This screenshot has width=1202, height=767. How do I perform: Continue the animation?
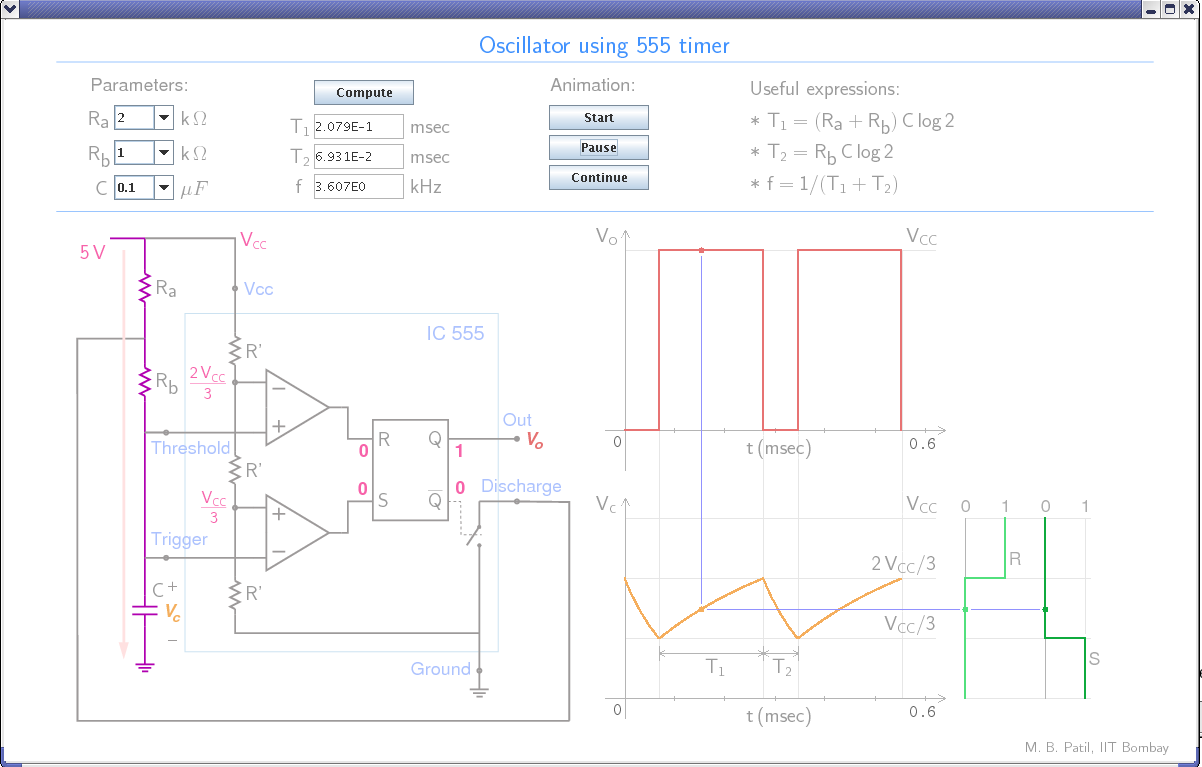click(x=599, y=178)
